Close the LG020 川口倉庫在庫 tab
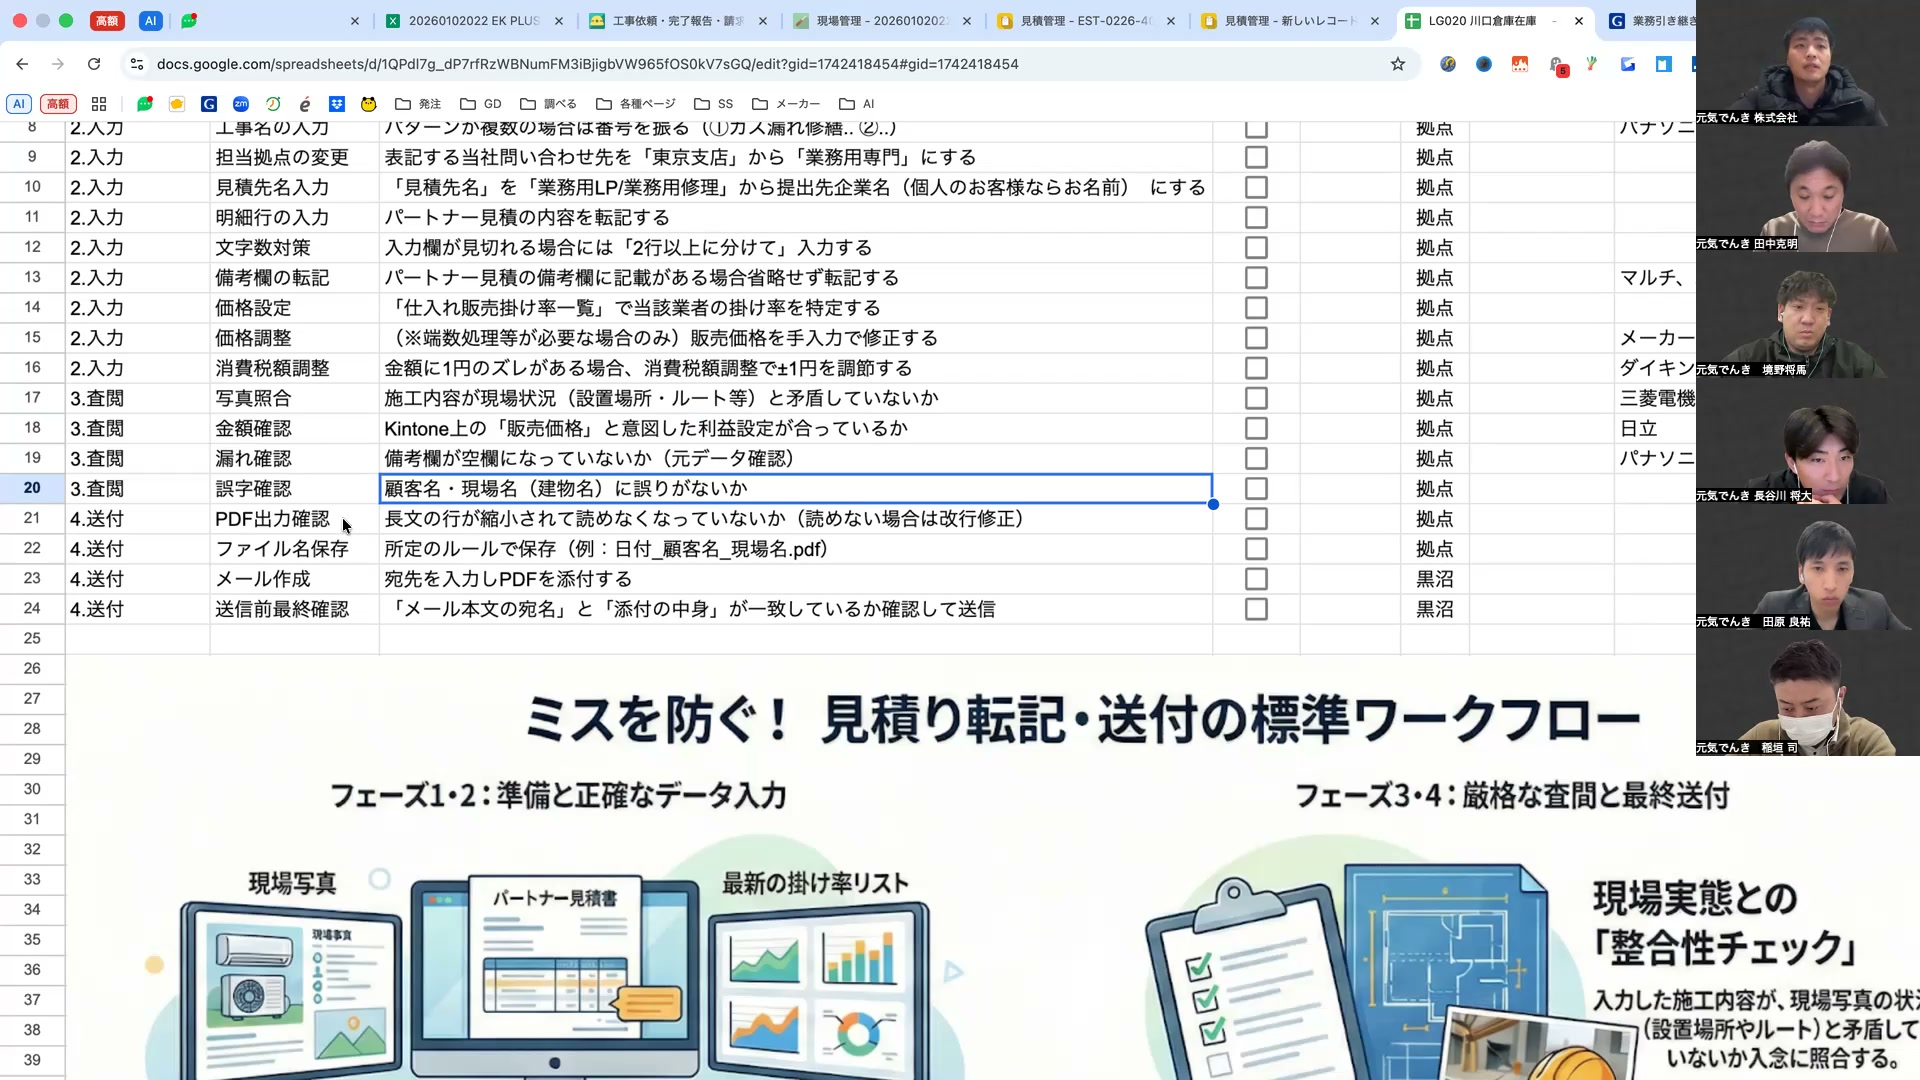Image resolution: width=1920 pixels, height=1080 pixels. coord(1579,20)
